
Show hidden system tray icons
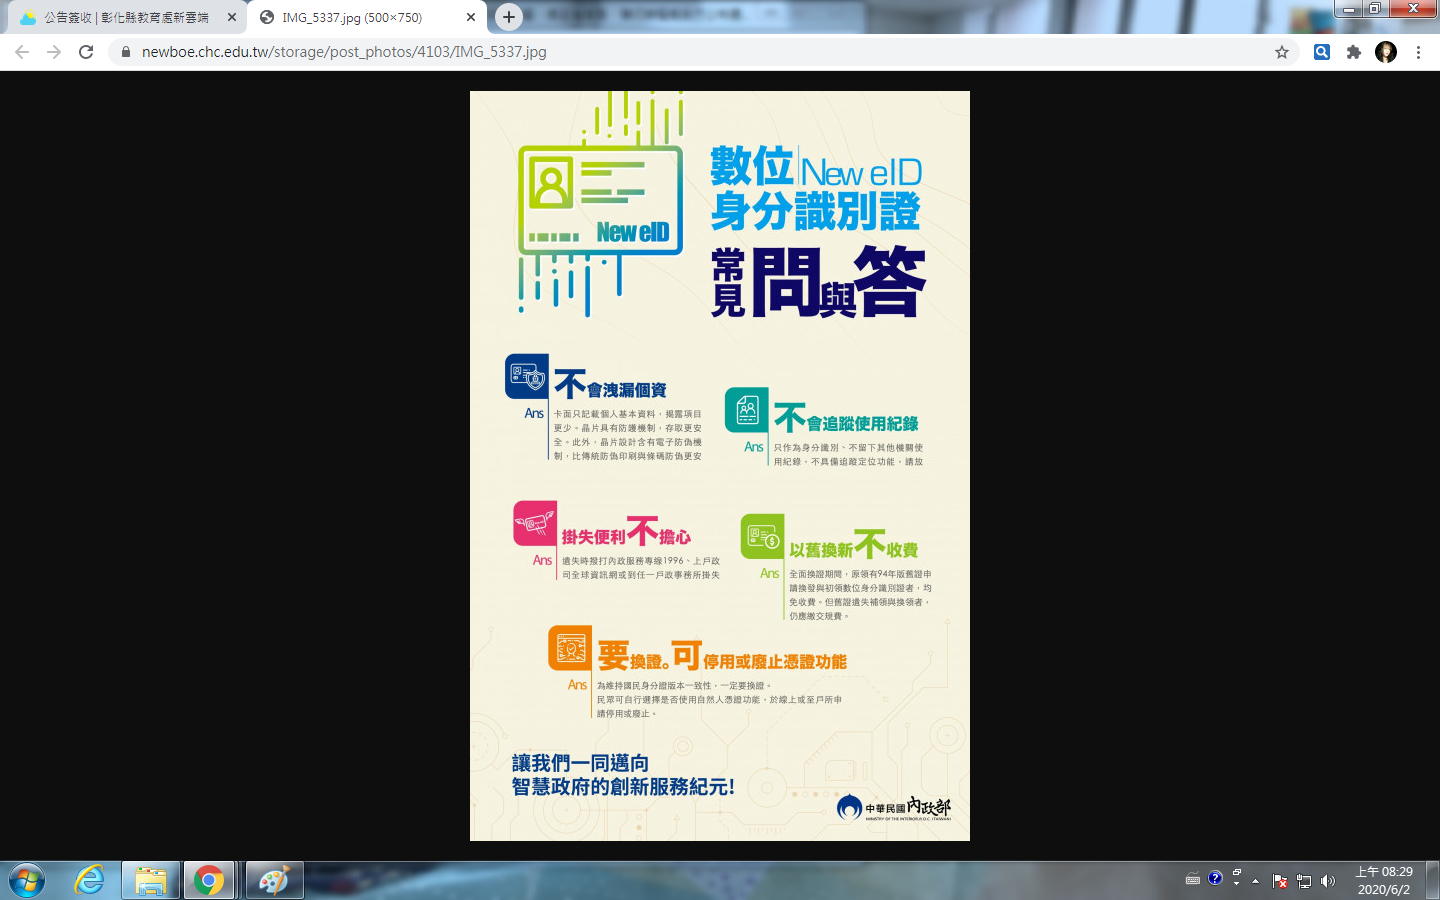(1255, 881)
